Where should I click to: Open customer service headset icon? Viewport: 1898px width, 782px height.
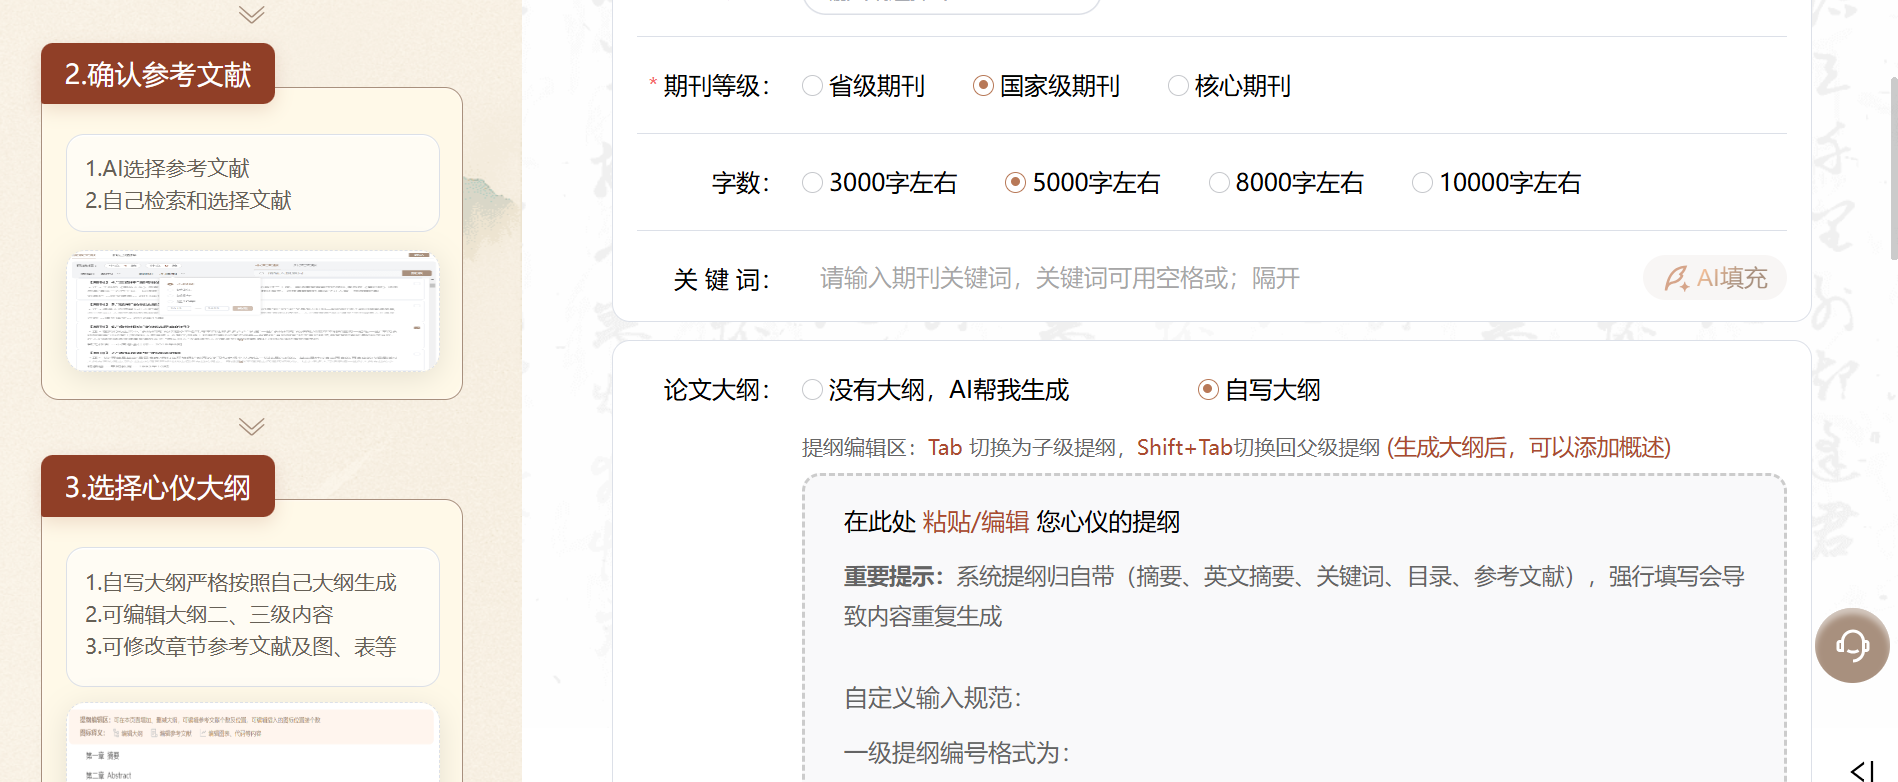point(1852,645)
